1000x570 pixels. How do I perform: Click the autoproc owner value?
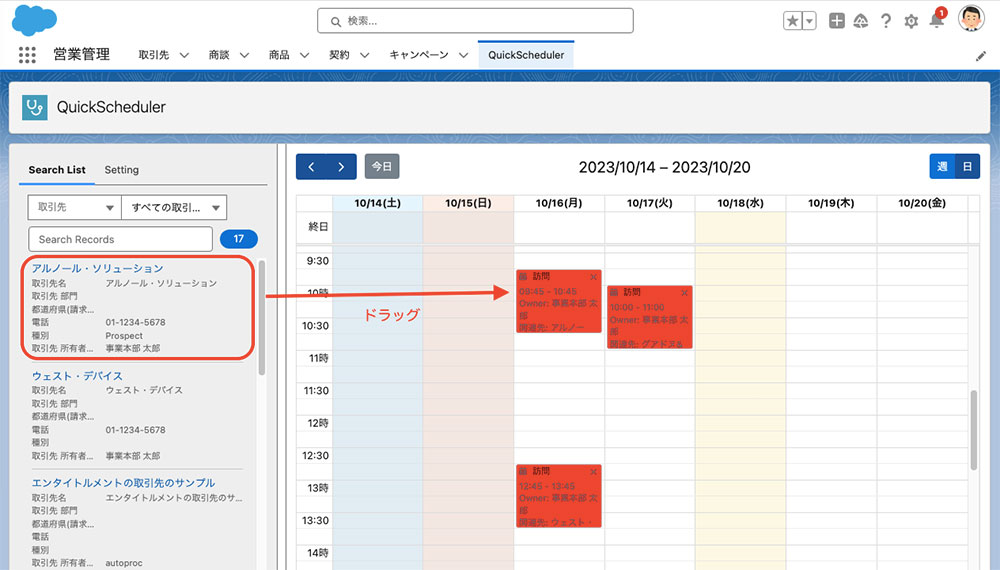pos(124,563)
